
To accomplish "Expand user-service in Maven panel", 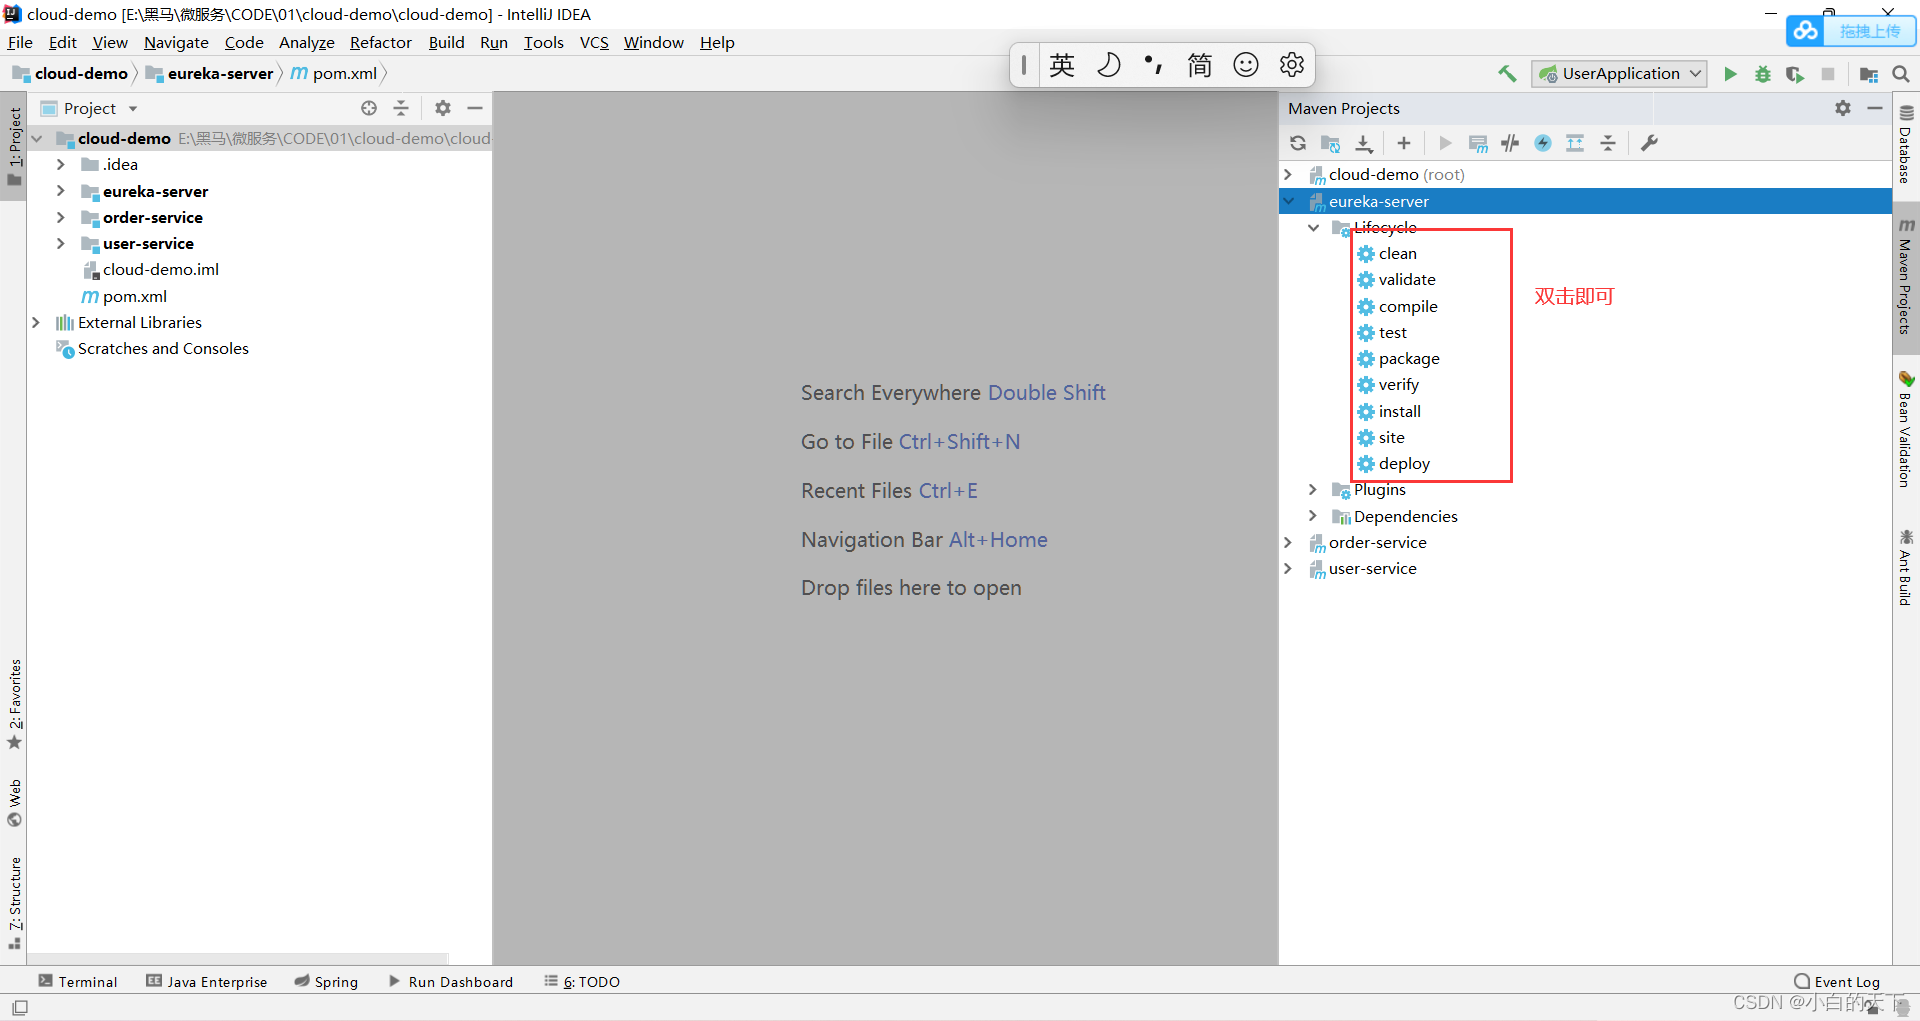I will pyautogui.click(x=1288, y=568).
